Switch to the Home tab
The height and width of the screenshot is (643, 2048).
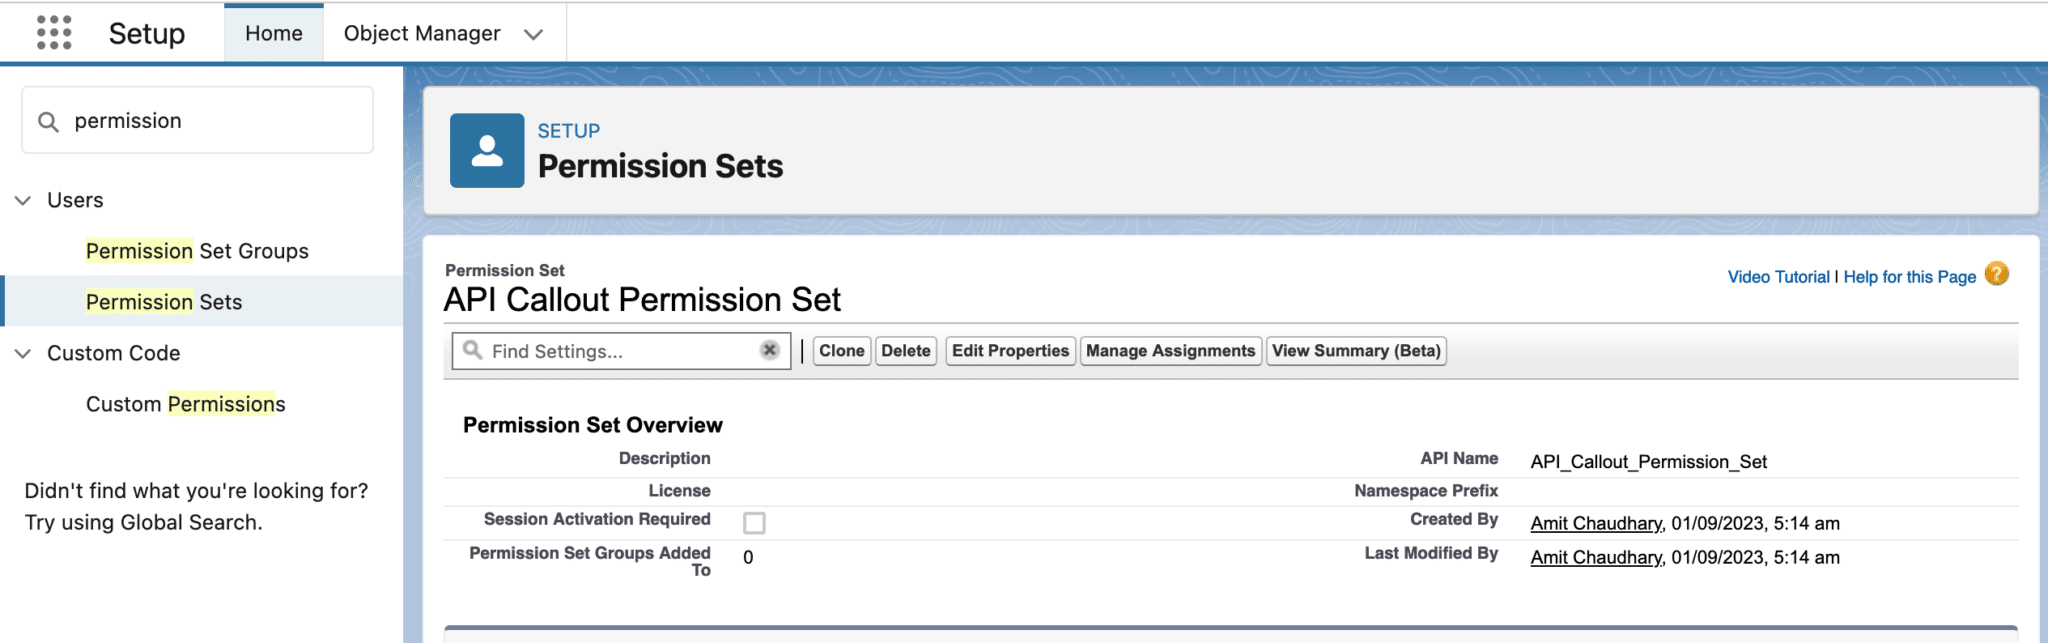(x=273, y=32)
